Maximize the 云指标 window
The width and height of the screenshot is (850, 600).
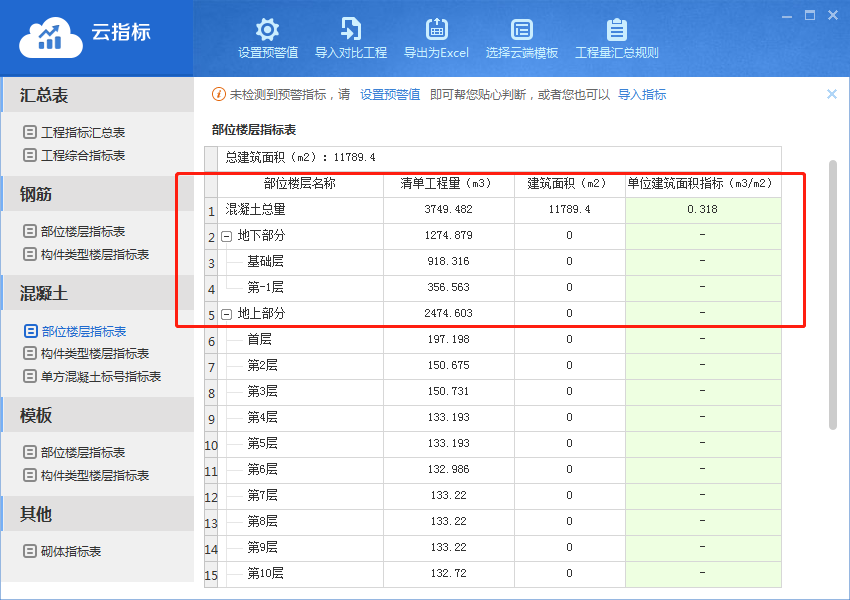pos(810,16)
